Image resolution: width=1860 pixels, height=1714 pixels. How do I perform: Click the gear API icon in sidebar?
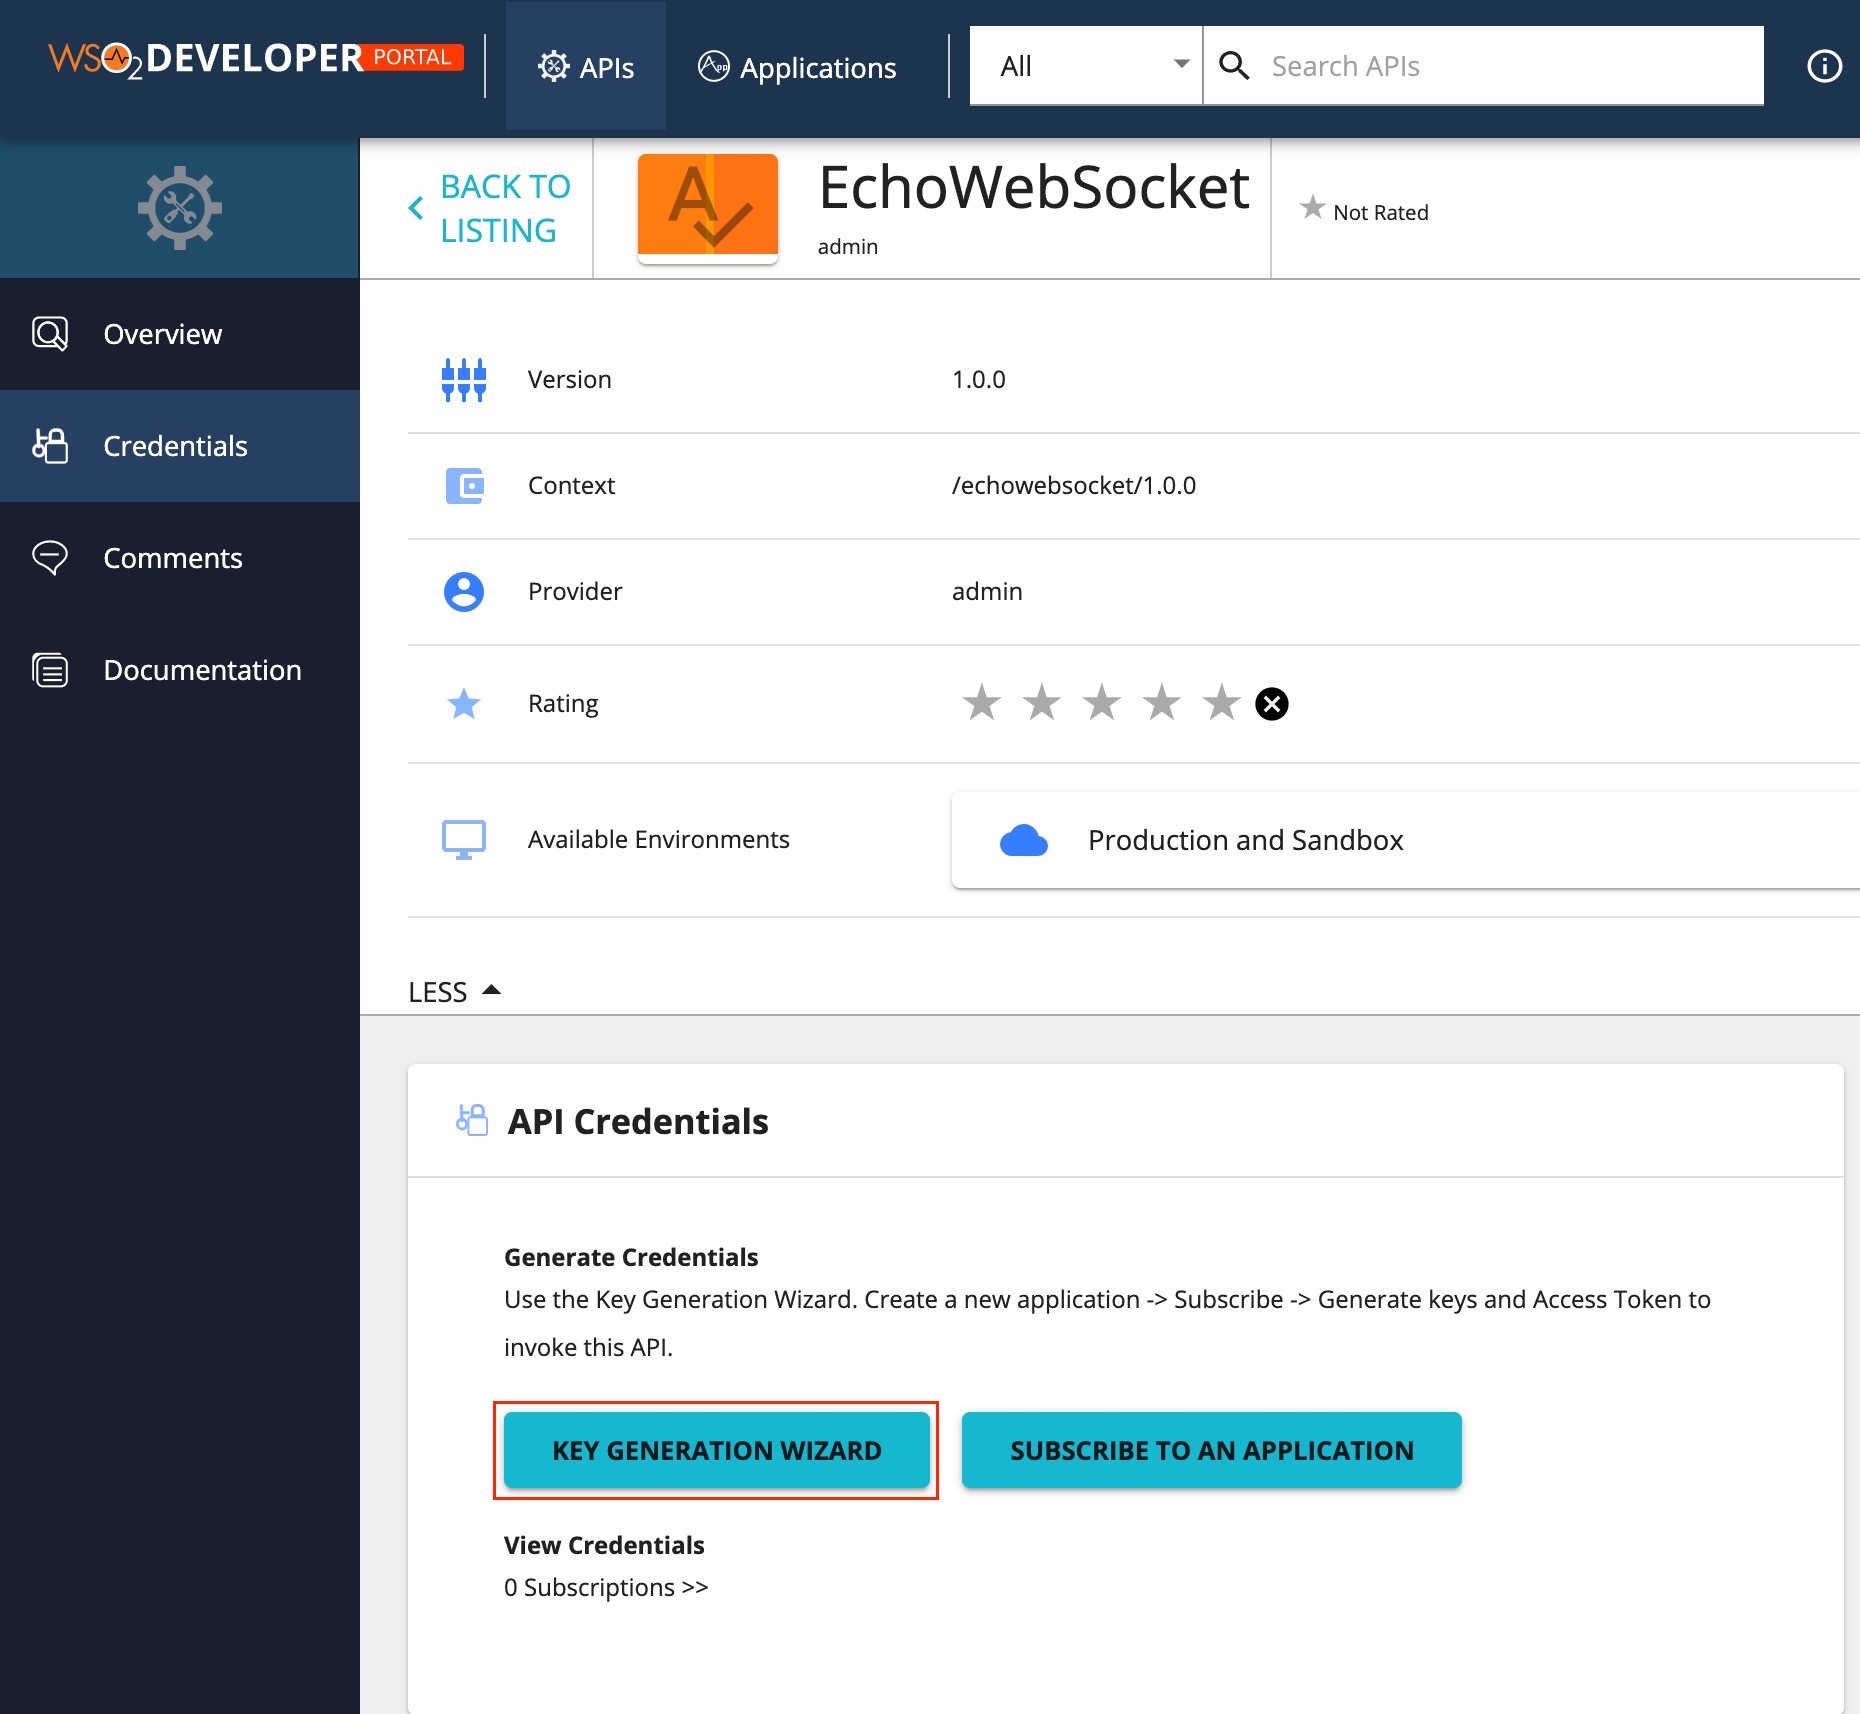point(180,208)
